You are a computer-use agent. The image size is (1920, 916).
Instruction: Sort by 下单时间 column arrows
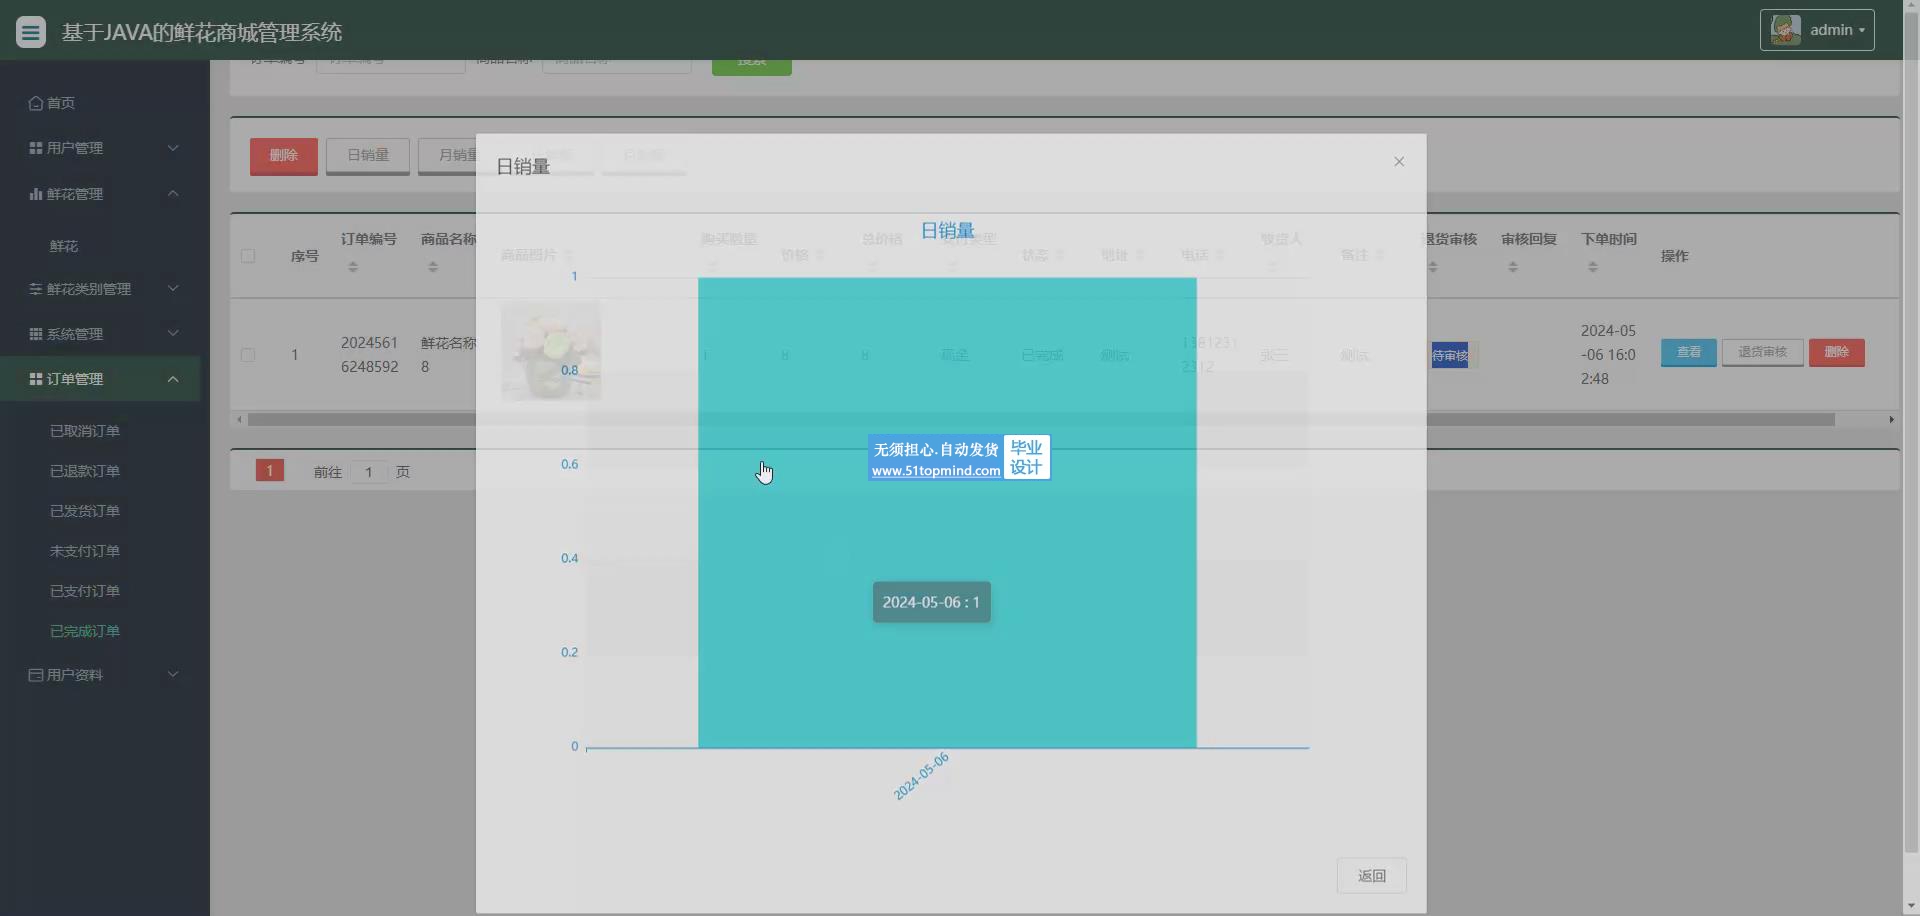tap(1593, 267)
